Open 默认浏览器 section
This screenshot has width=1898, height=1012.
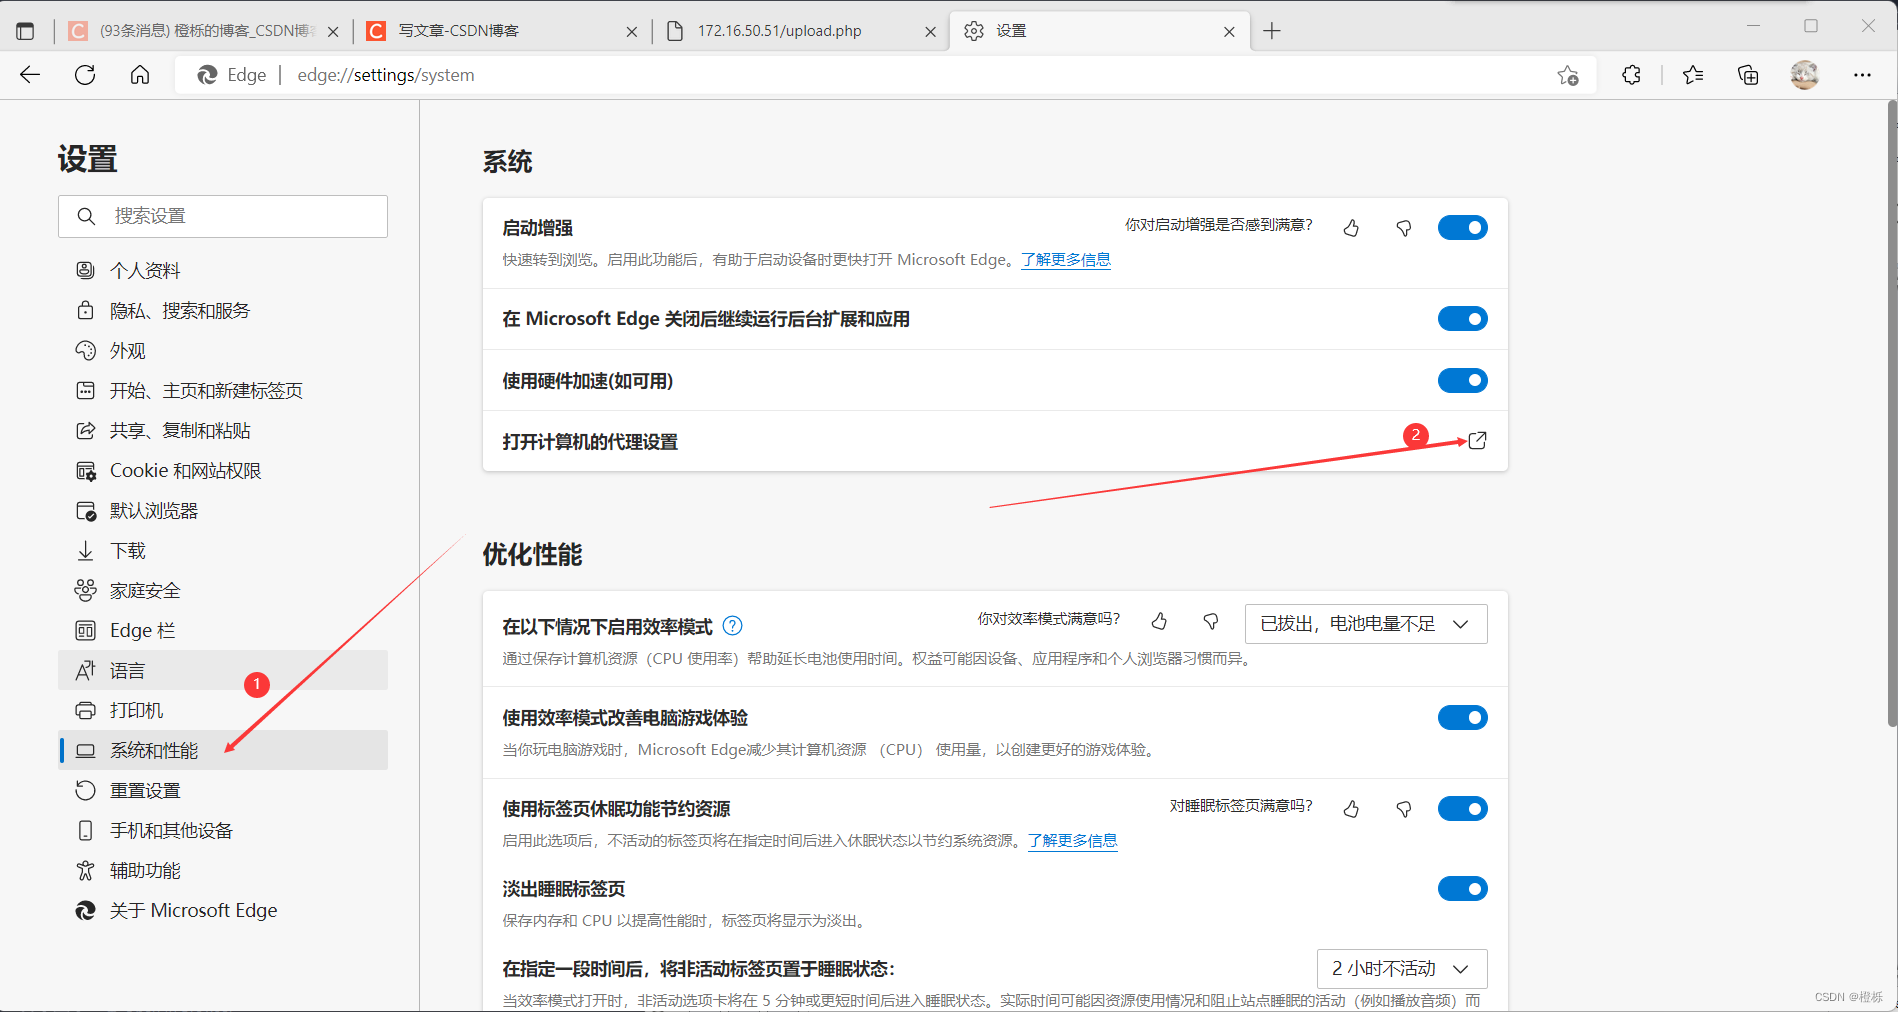224,510
